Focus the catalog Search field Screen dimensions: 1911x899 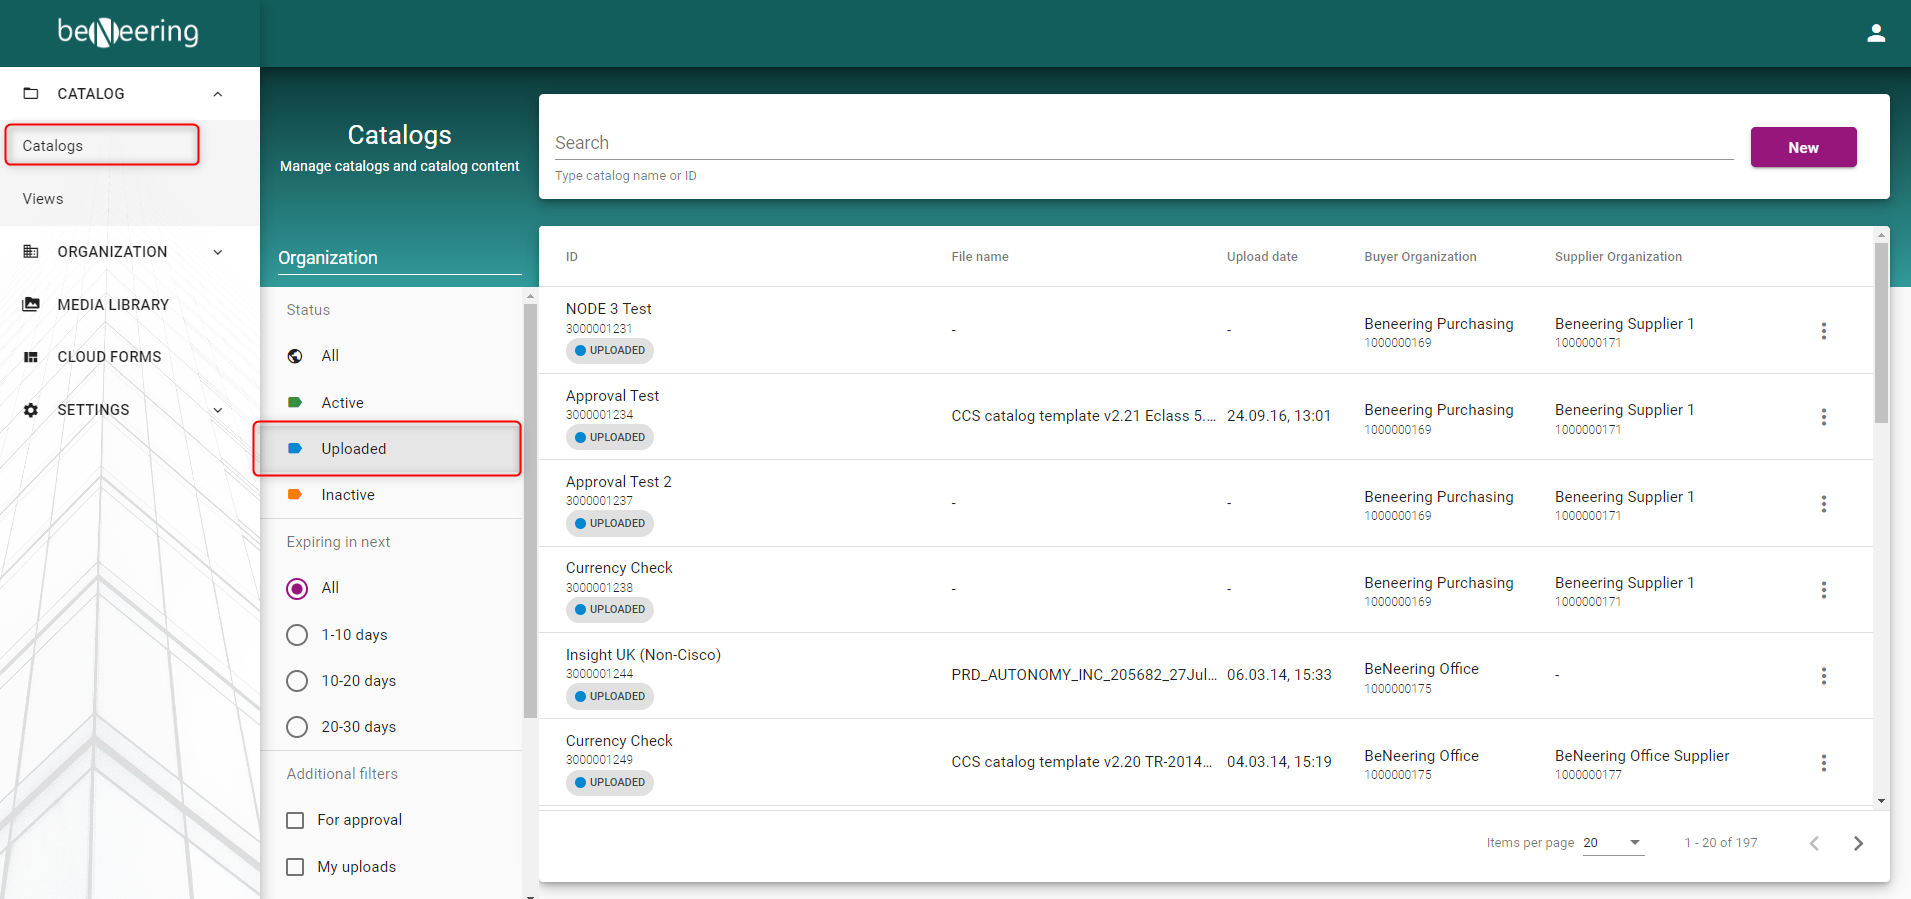(x=1143, y=143)
